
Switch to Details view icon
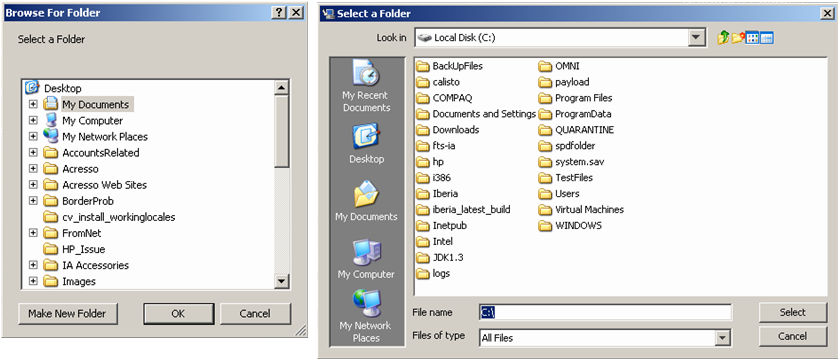(x=766, y=37)
